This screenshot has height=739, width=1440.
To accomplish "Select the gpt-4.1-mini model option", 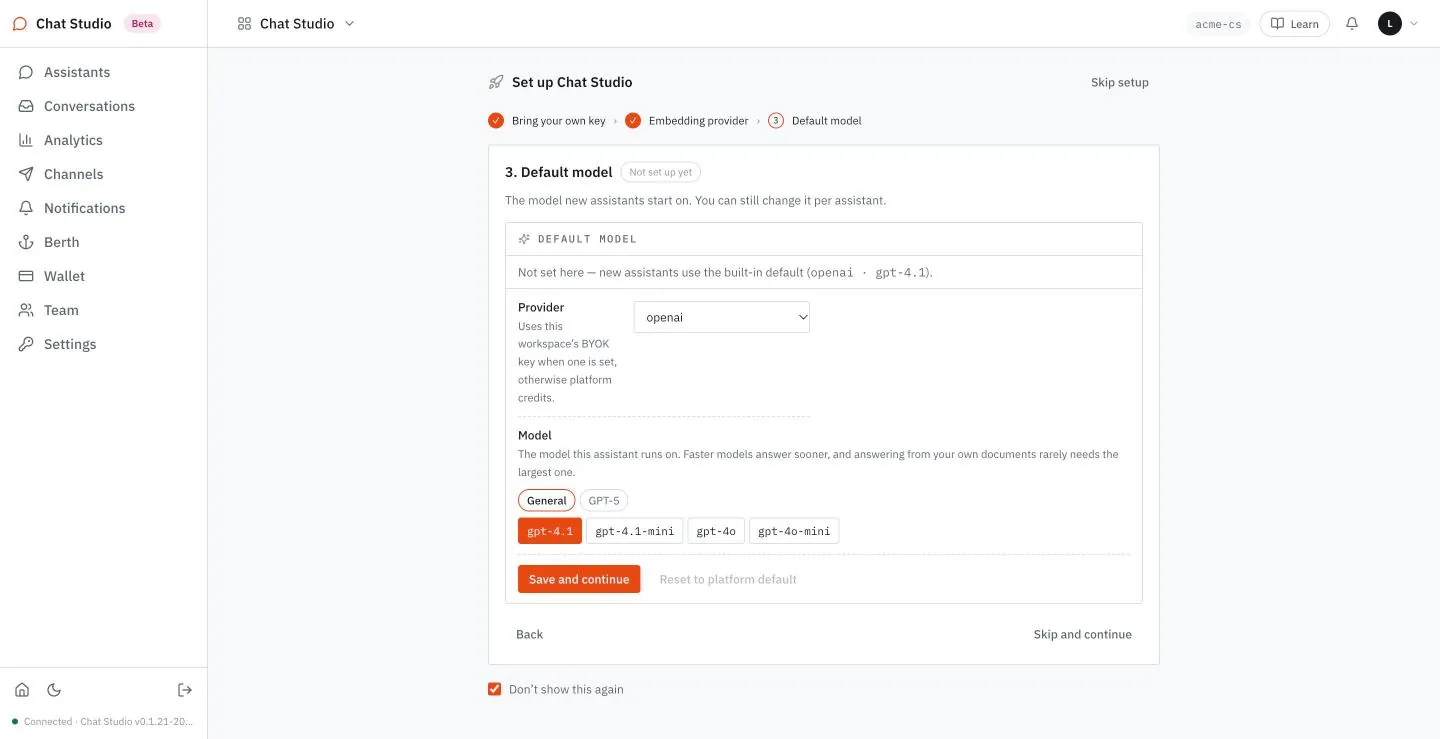I will pyautogui.click(x=635, y=531).
